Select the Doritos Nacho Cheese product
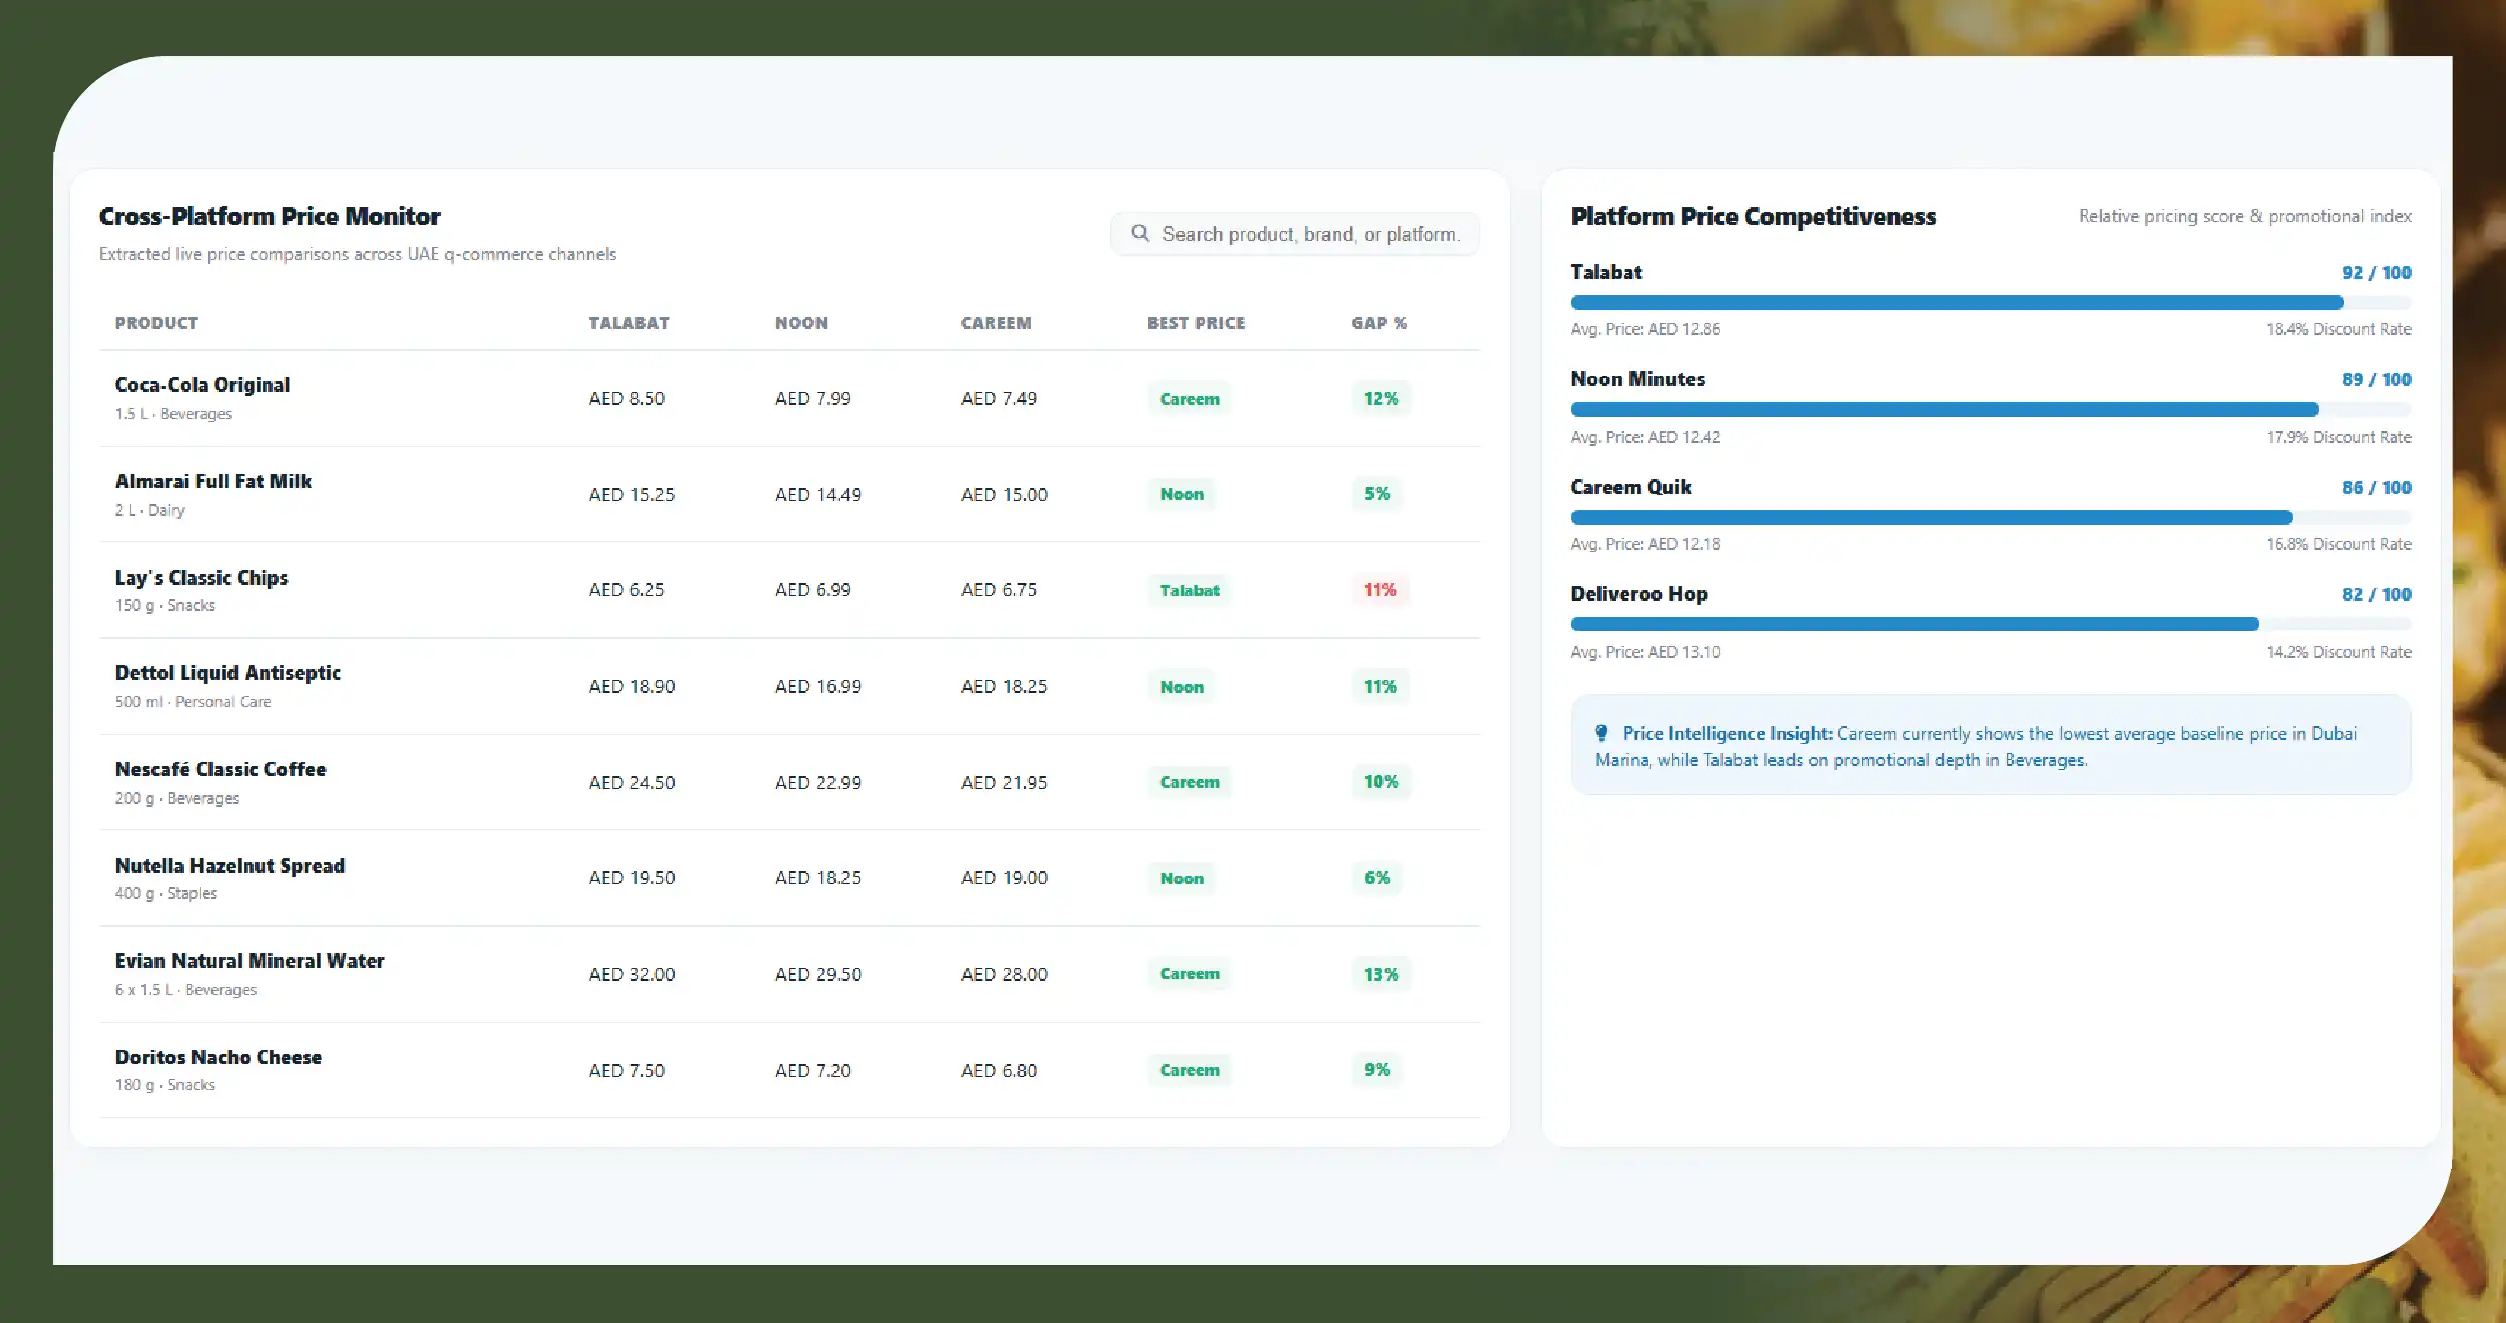The height and width of the screenshot is (1323, 2506). tap(218, 1057)
